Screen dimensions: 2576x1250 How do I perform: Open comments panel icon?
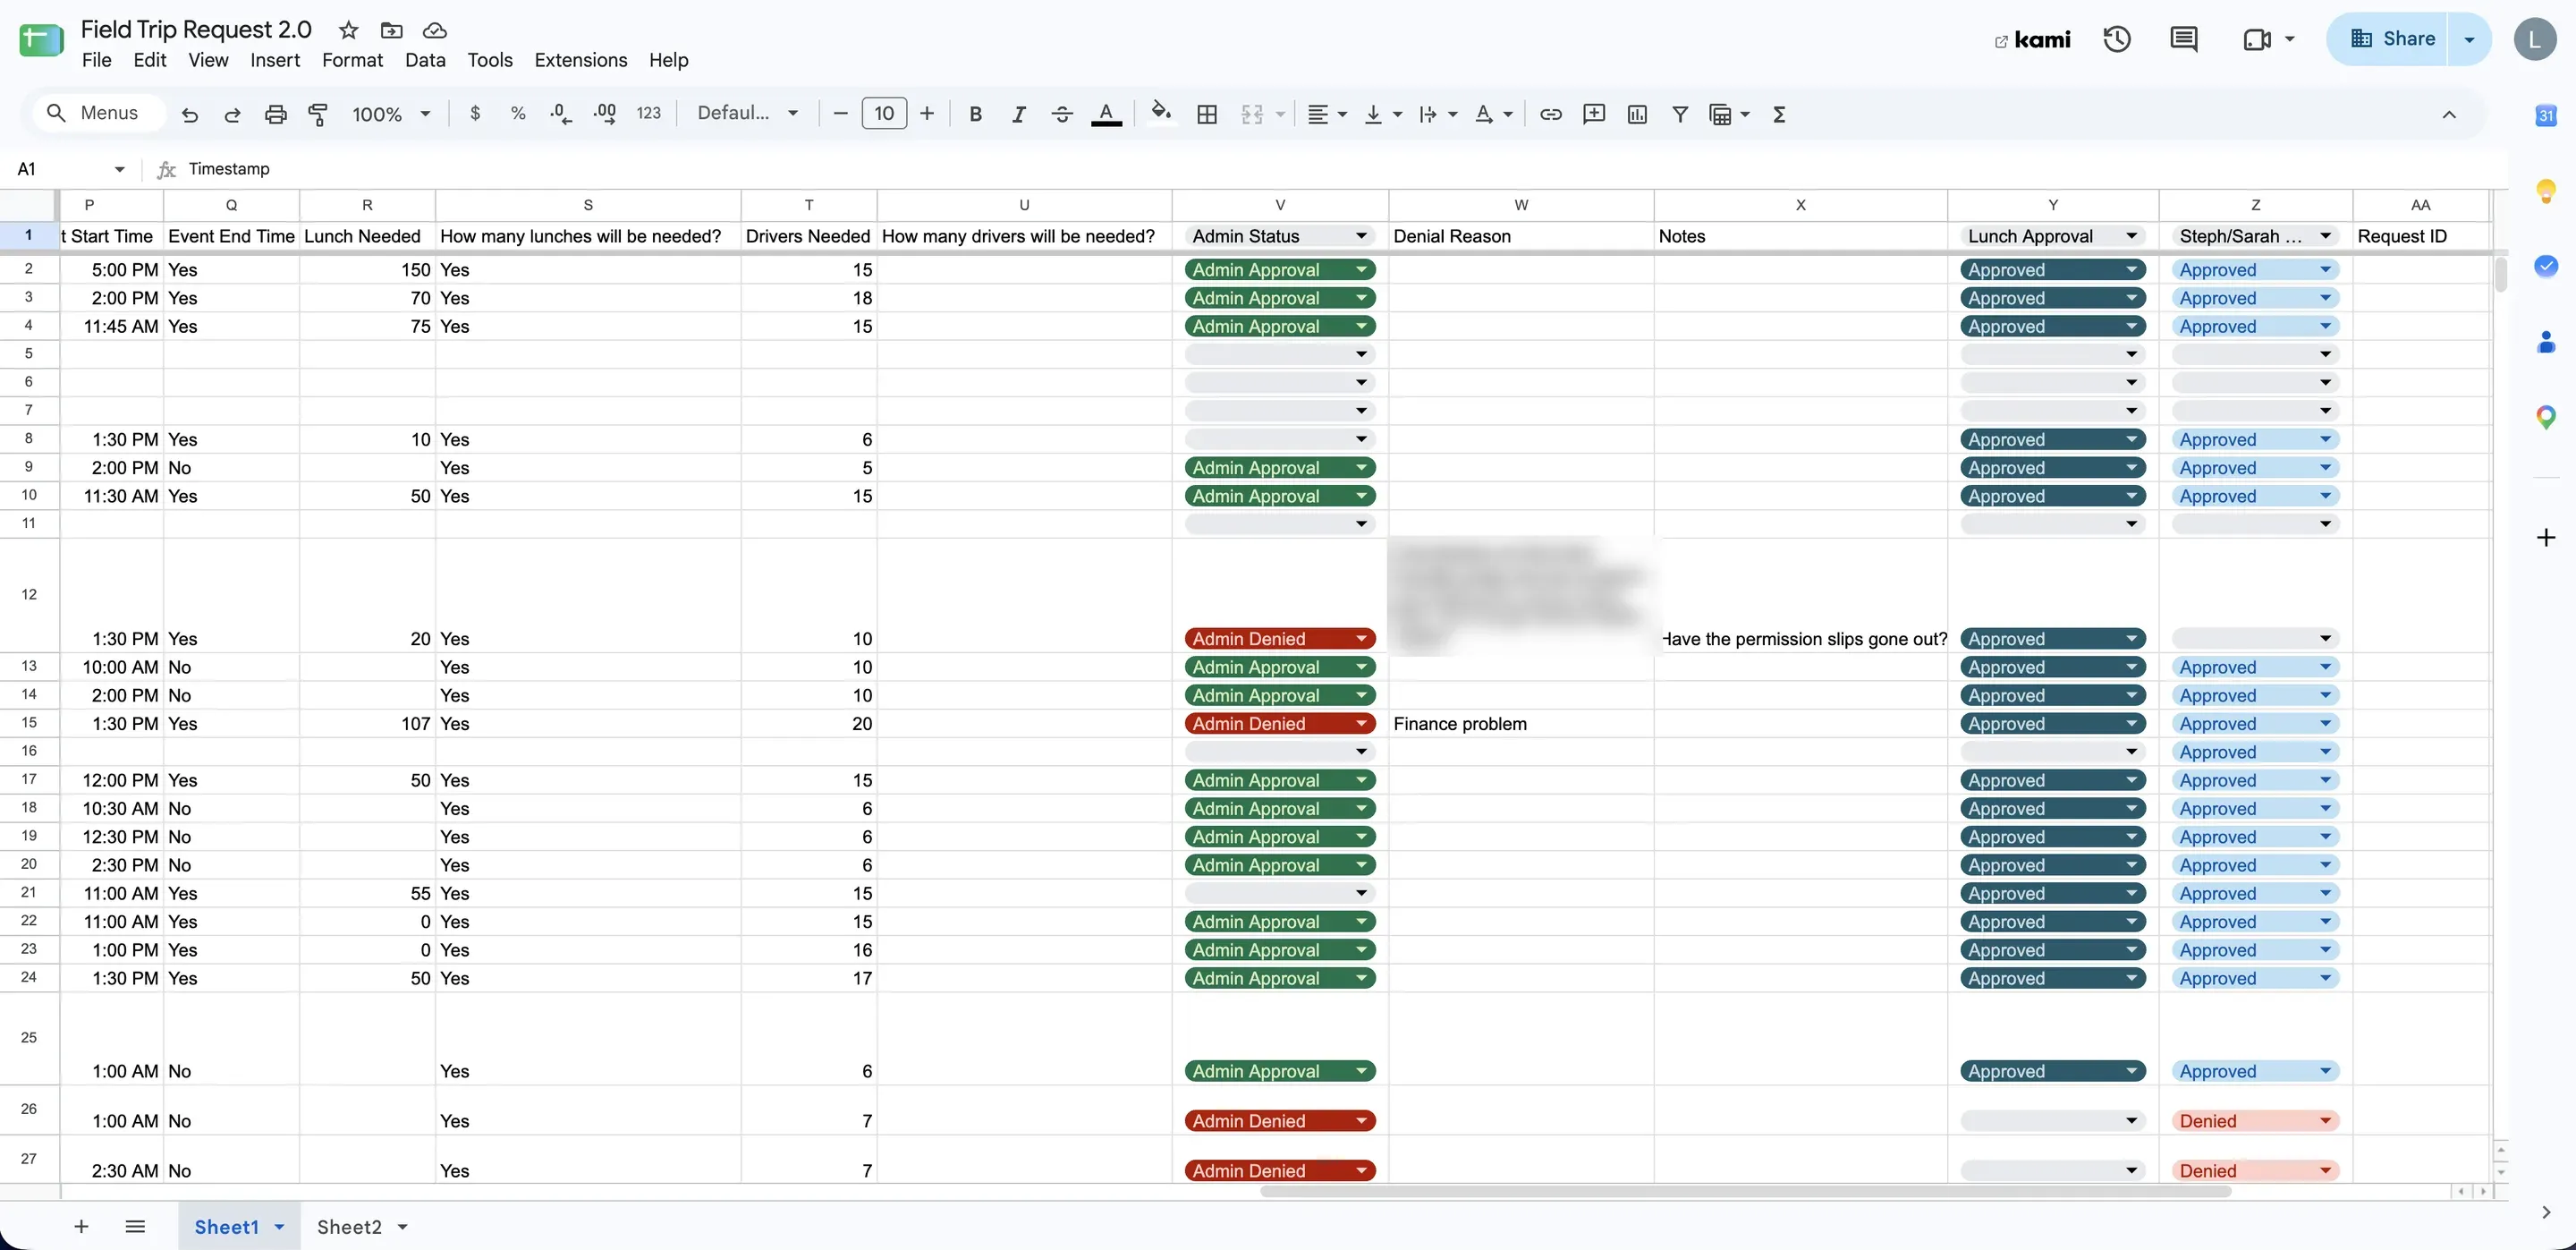(x=2183, y=39)
